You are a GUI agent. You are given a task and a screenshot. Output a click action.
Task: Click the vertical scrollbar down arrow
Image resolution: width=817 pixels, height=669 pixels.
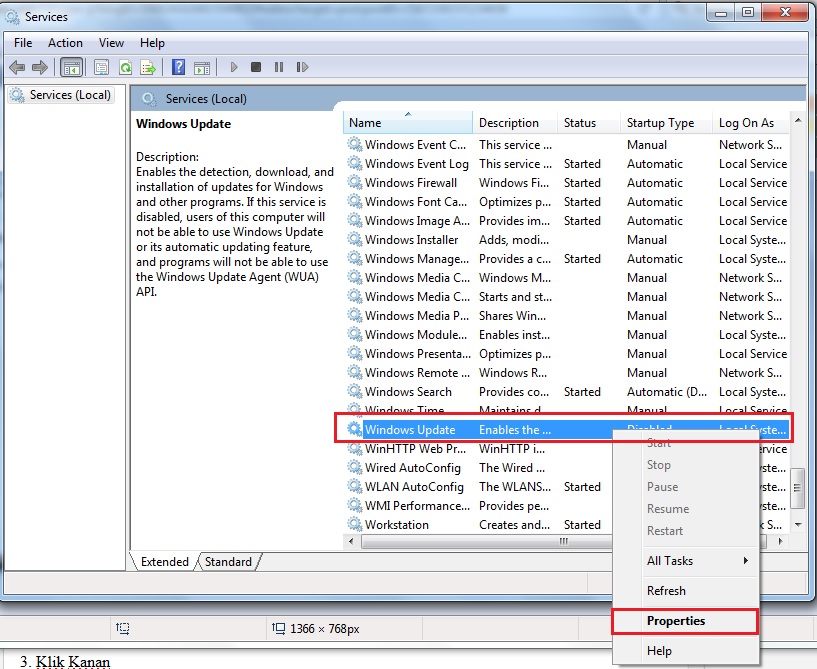(798, 524)
